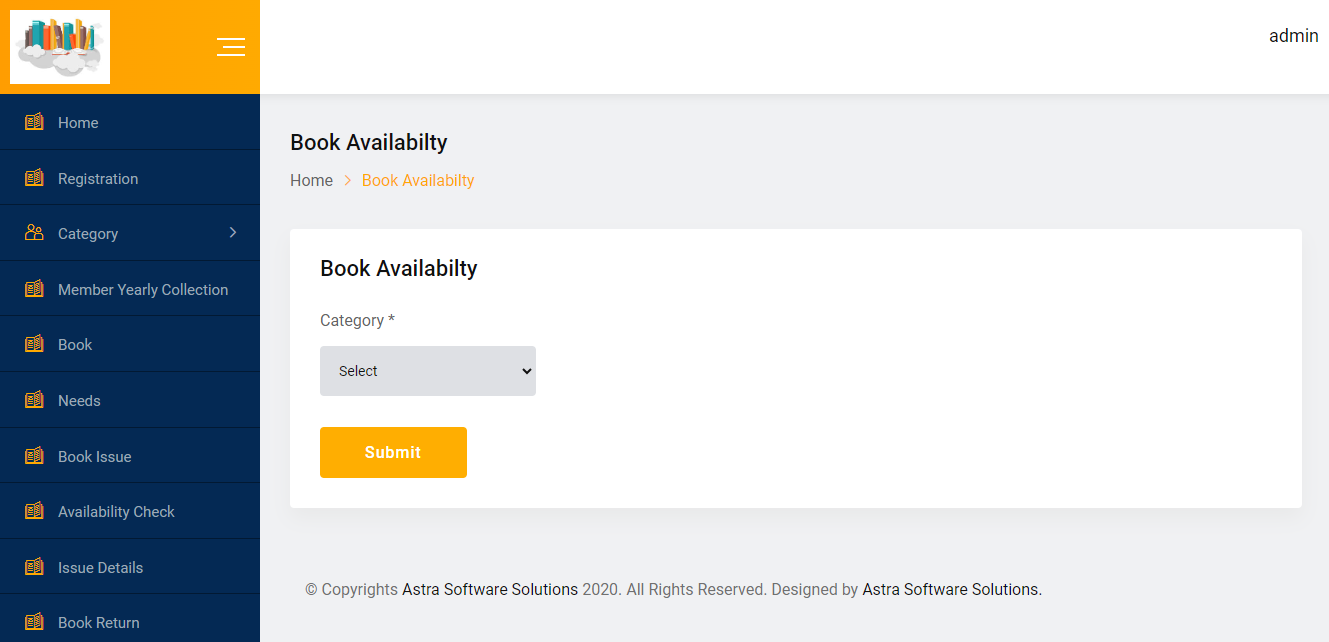Go to Book Issue page
The height and width of the screenshot is (642, 1329).
click(x=130, y=456)
